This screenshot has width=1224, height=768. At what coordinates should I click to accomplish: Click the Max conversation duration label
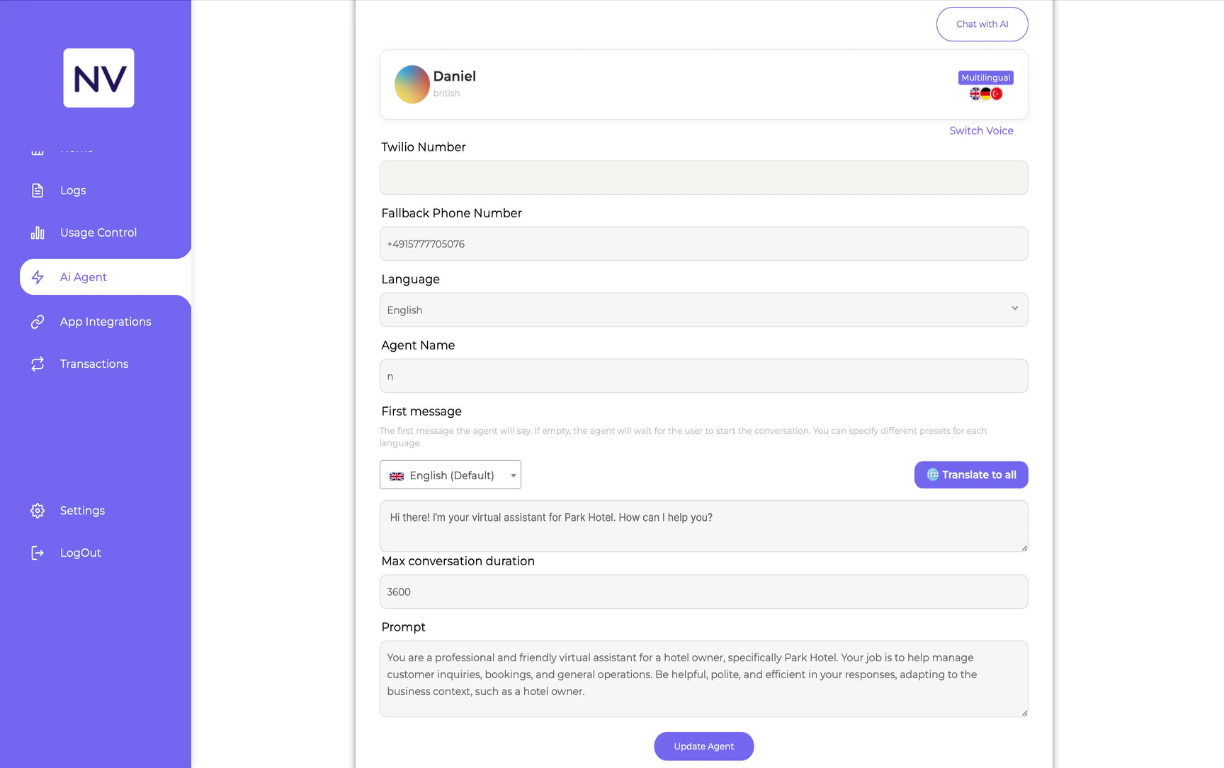point(458,561)
